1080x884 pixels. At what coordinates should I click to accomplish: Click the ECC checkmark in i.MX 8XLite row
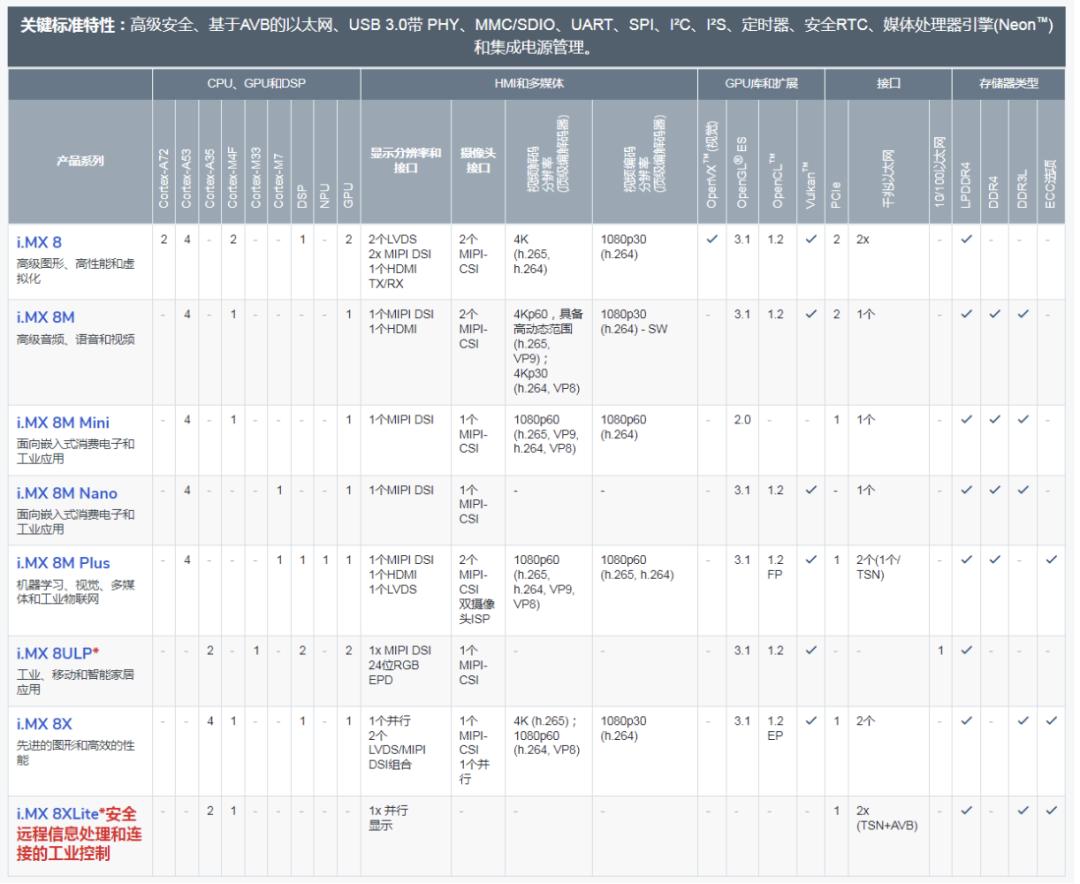(1051, 810)
